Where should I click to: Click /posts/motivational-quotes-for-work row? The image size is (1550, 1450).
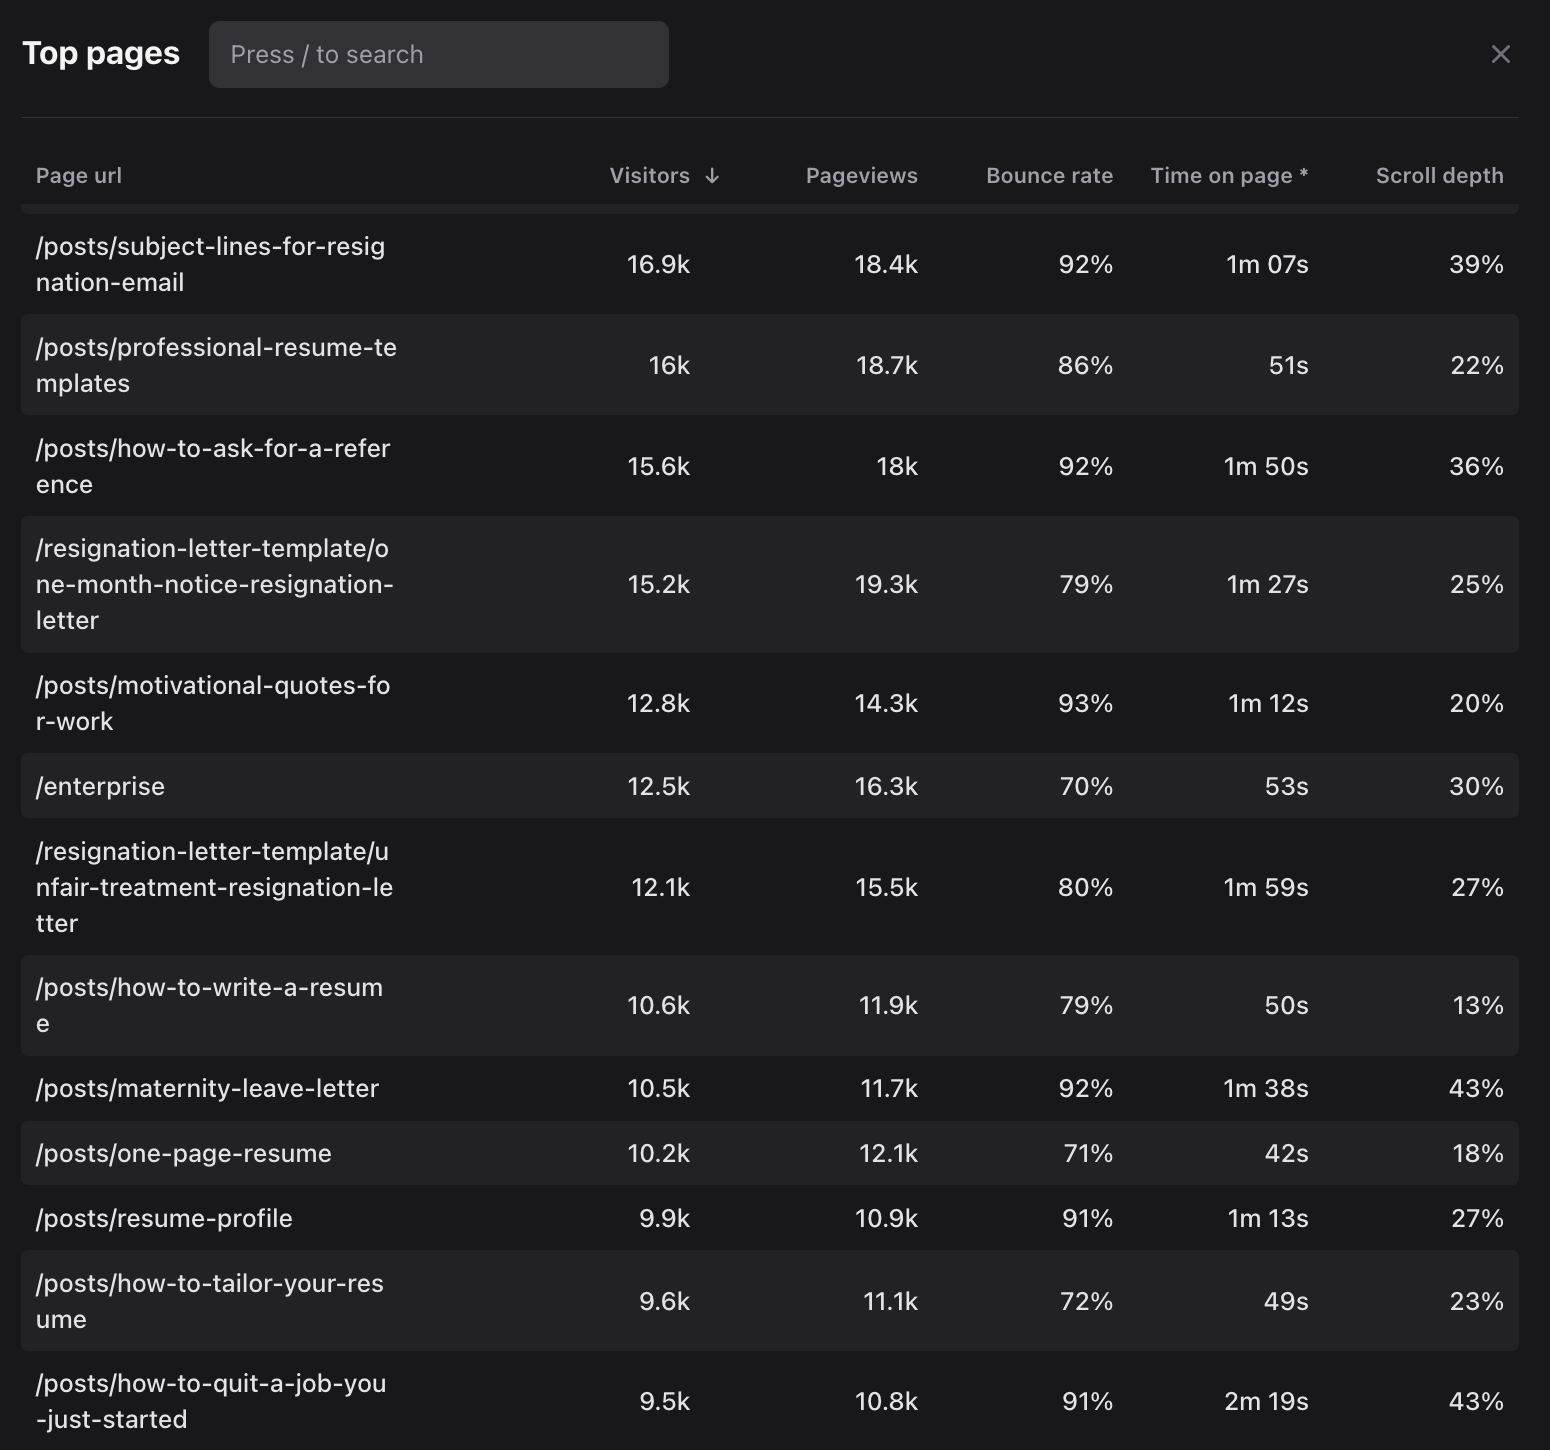point(213,703)
